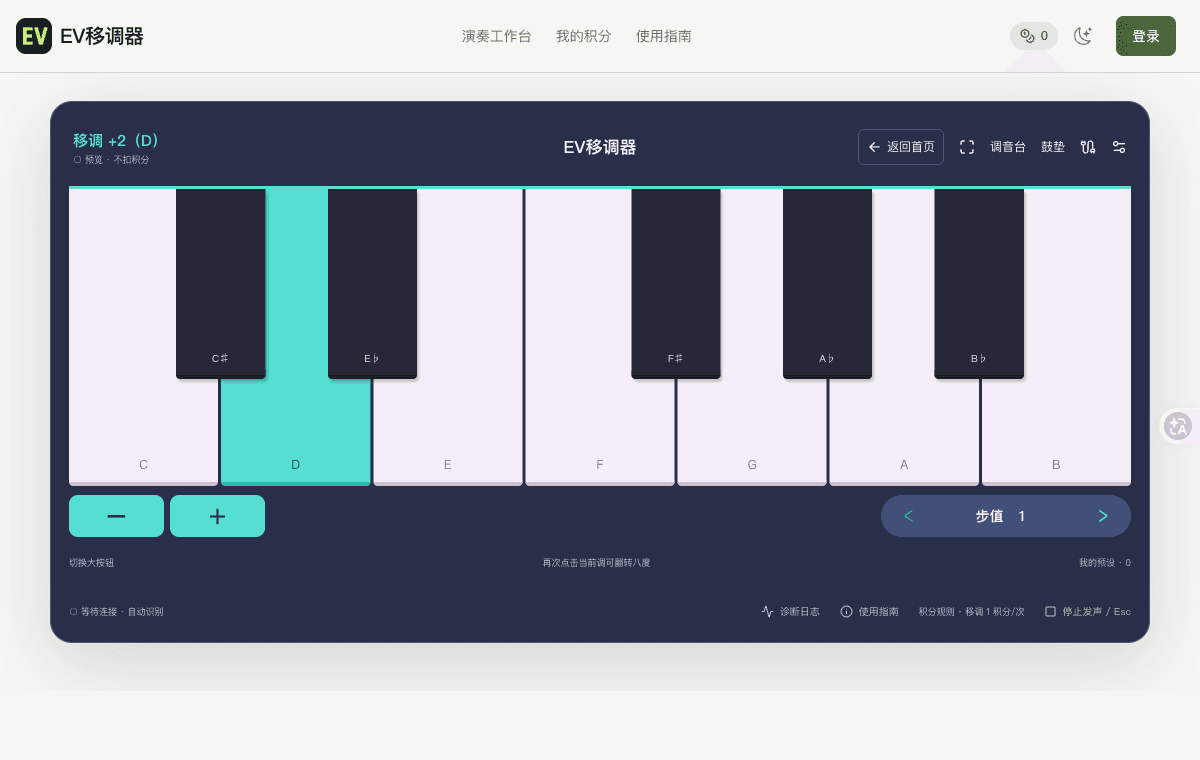Increase step value with right chevron
1200x760 pixels.
coord(1103,516)
